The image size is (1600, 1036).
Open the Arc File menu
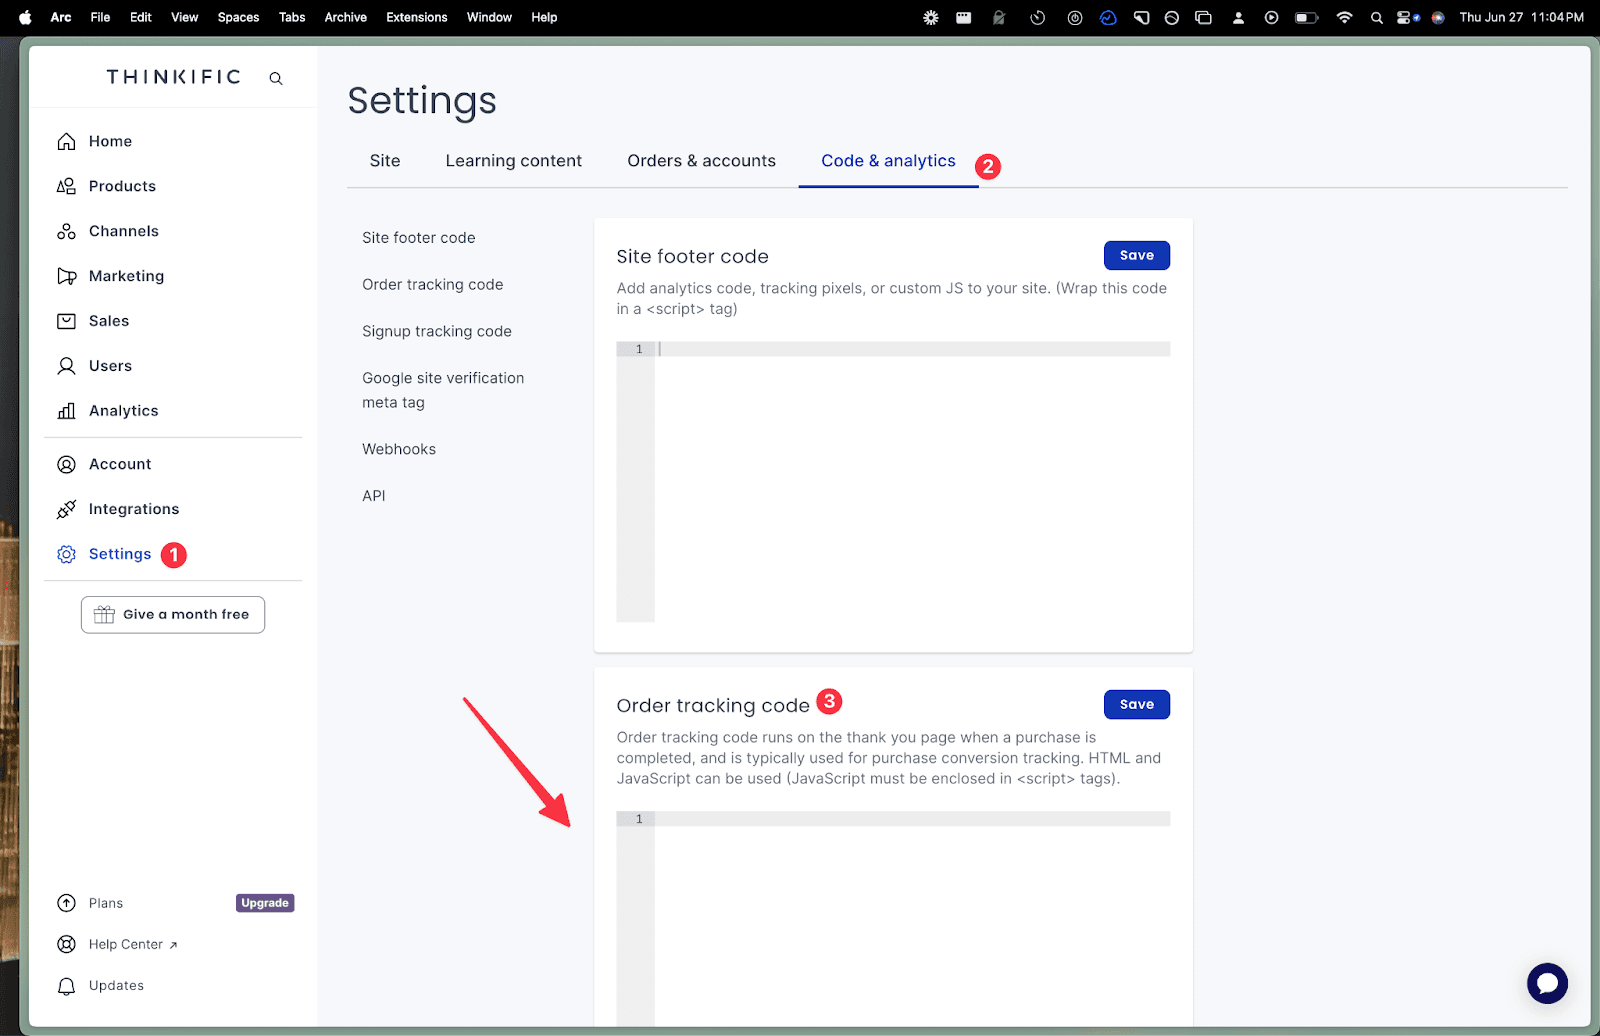(x=100, y=17)
